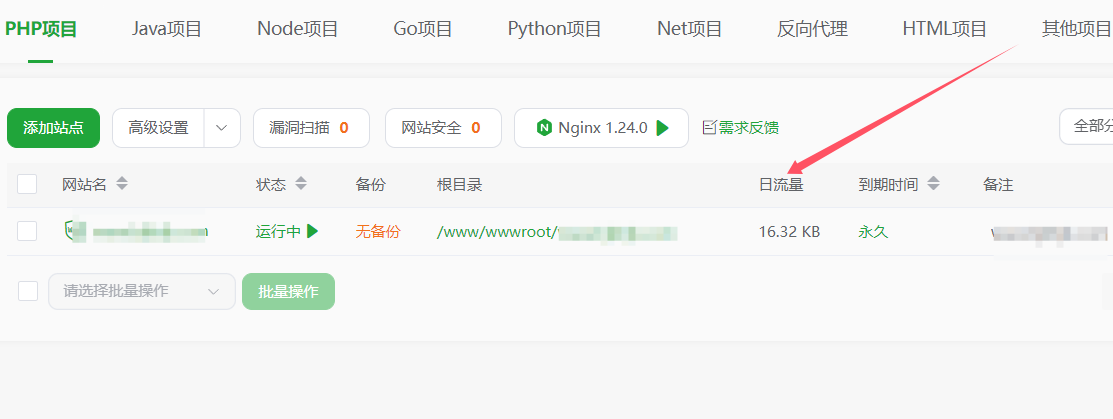Image resolution: width=1113 pixels, height=419 pixels.
Task: Click the 运行中 green play status icon
Action: (x=312, y=231)
